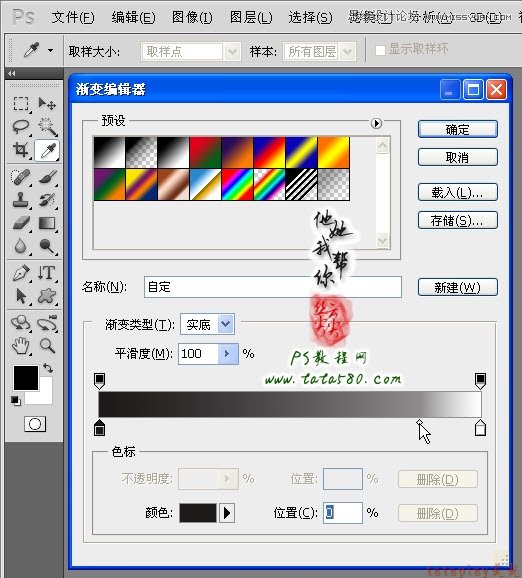Collapse the toolbox with double-arrow icon

pos(12,73)
